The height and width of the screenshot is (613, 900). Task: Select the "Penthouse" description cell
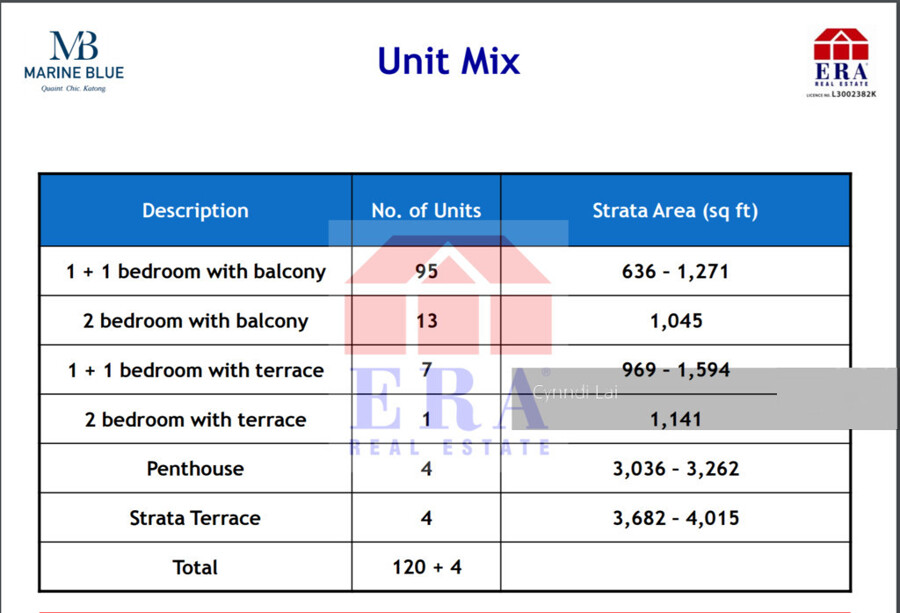point(196,469)
